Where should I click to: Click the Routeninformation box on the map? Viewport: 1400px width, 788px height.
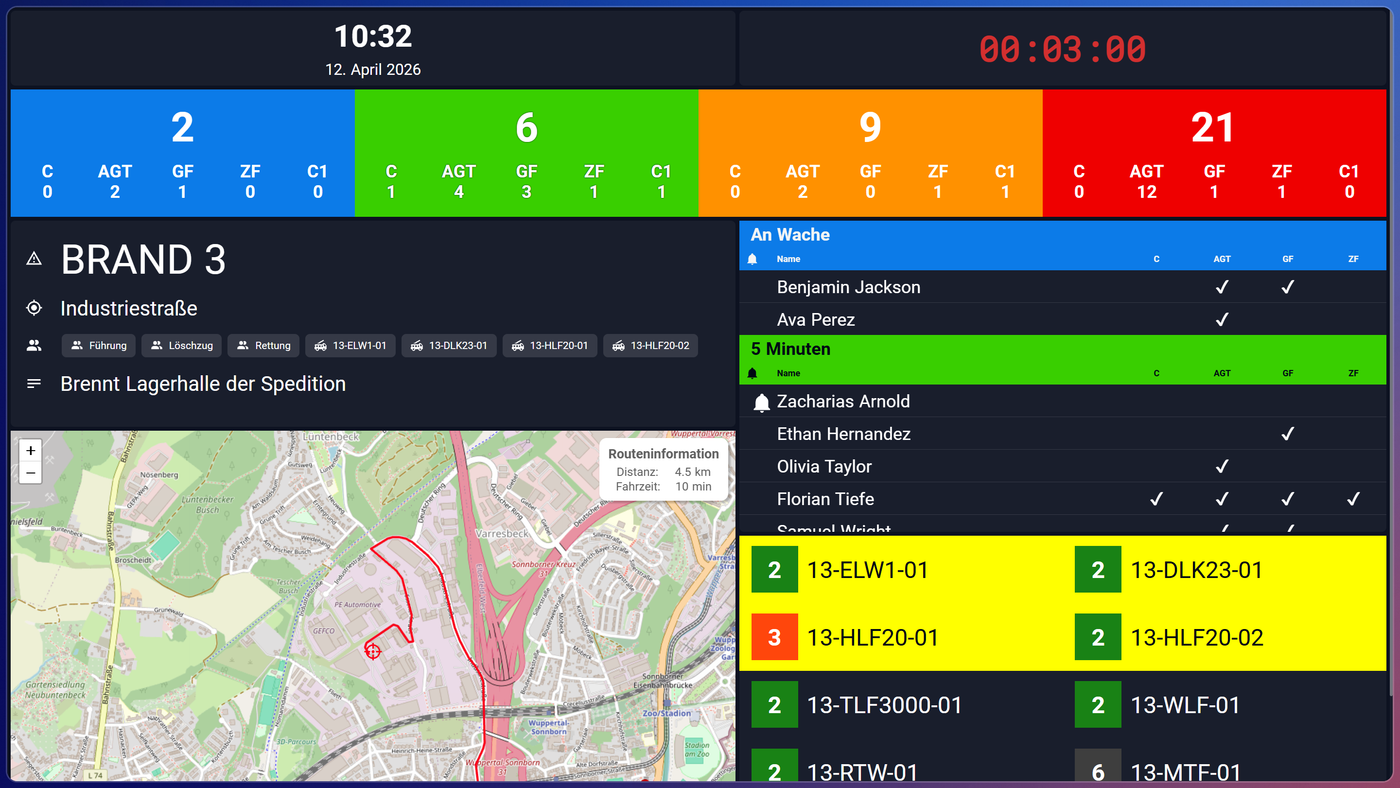[663, 470]
